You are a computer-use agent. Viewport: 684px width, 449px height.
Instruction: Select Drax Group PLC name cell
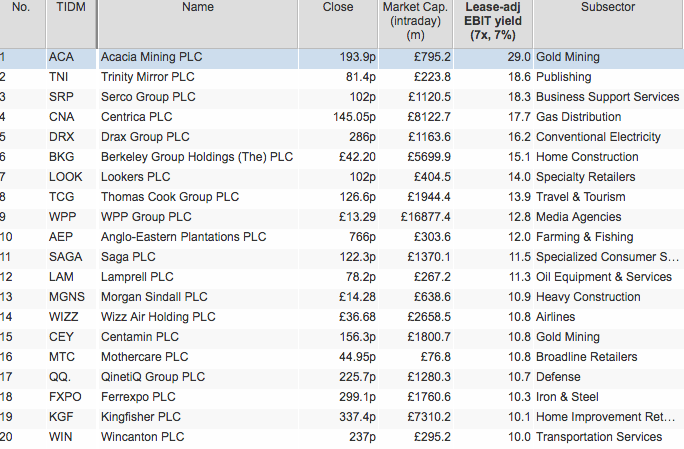[x=145, y=137]
